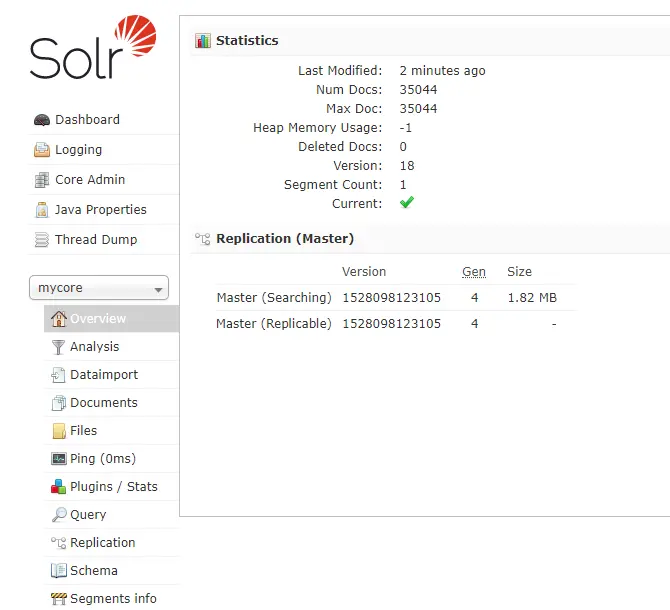Go to the Logging section
The image size is (670, 610).
coord(79,150)
